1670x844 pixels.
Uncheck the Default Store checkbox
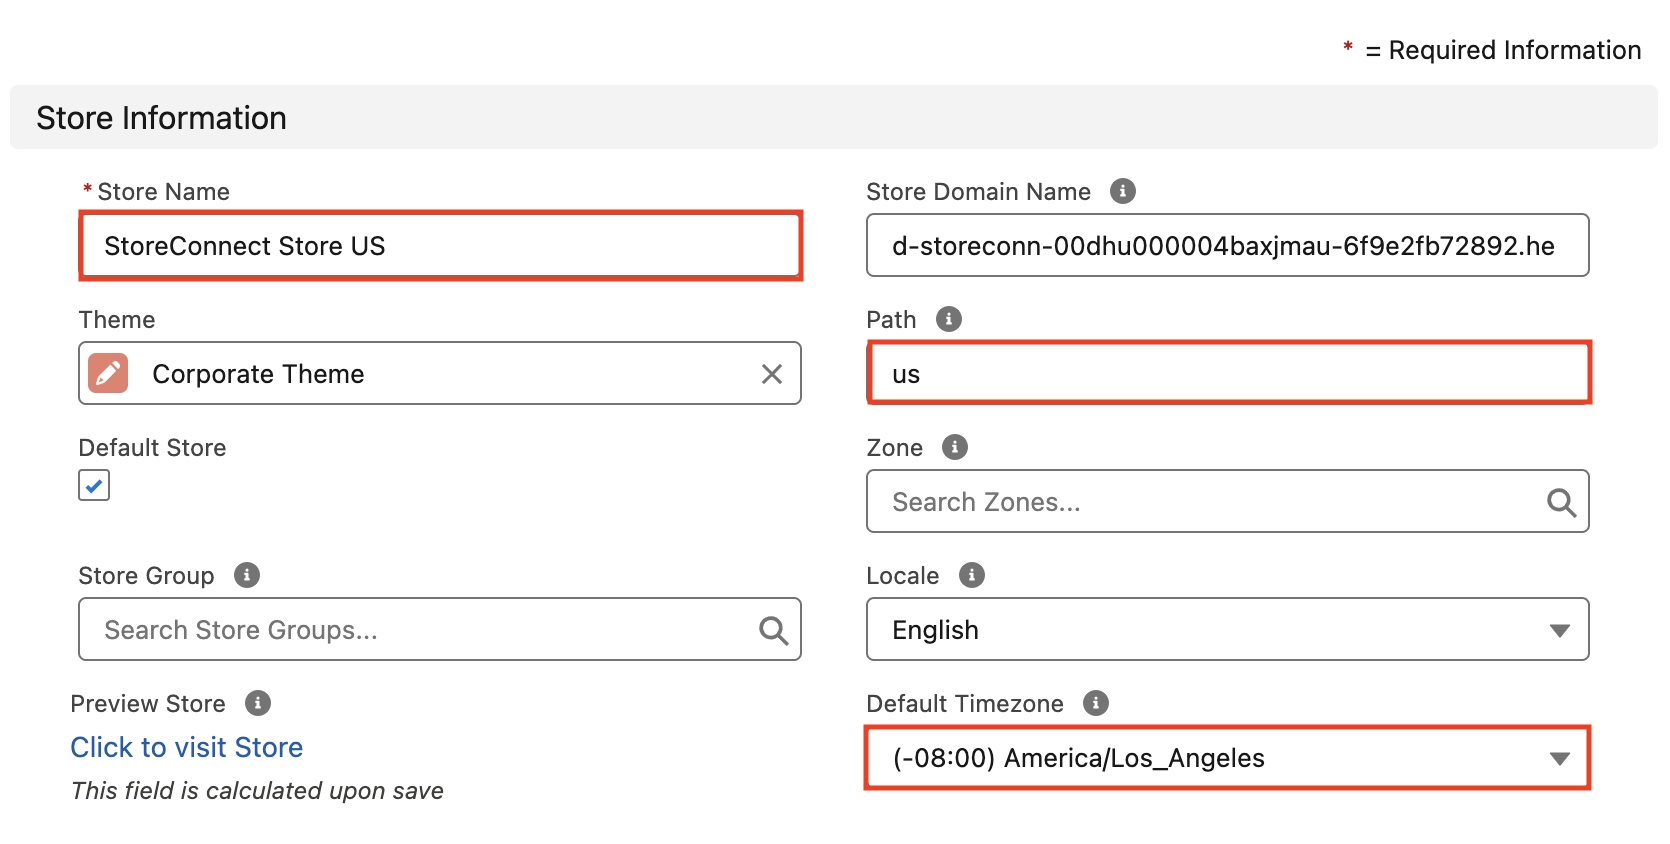coord(94,486)
